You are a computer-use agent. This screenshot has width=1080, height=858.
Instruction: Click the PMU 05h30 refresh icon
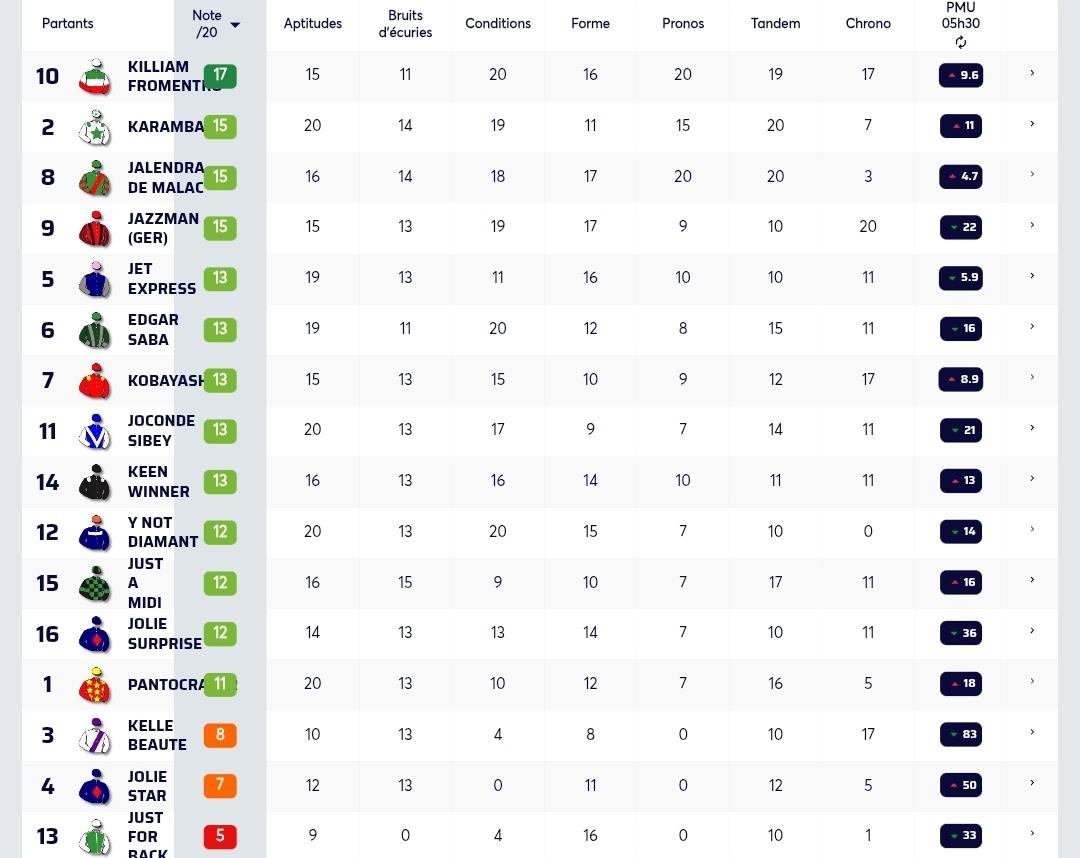click(x=960, y=43)
